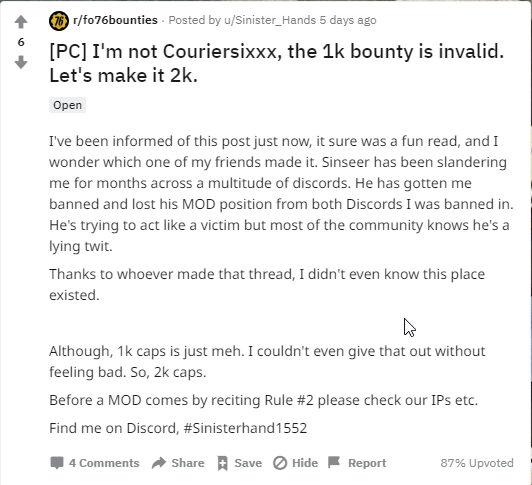Viewport: 532px width, 485px height.
Task: Click the Share text label
Action: (x=188, y=463)
